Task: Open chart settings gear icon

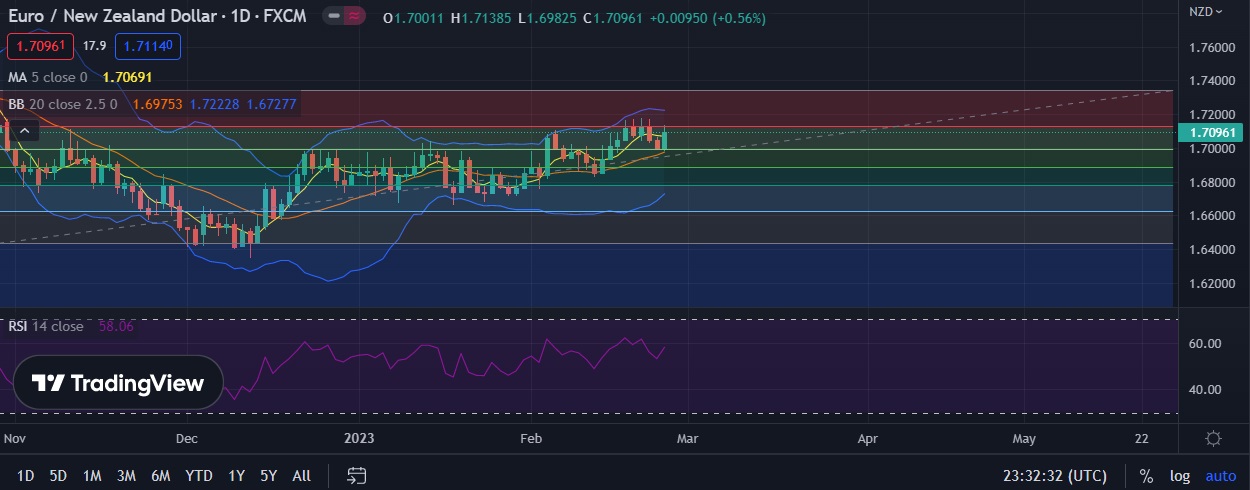Action: pyautogui.click(x=1213, y=439)
